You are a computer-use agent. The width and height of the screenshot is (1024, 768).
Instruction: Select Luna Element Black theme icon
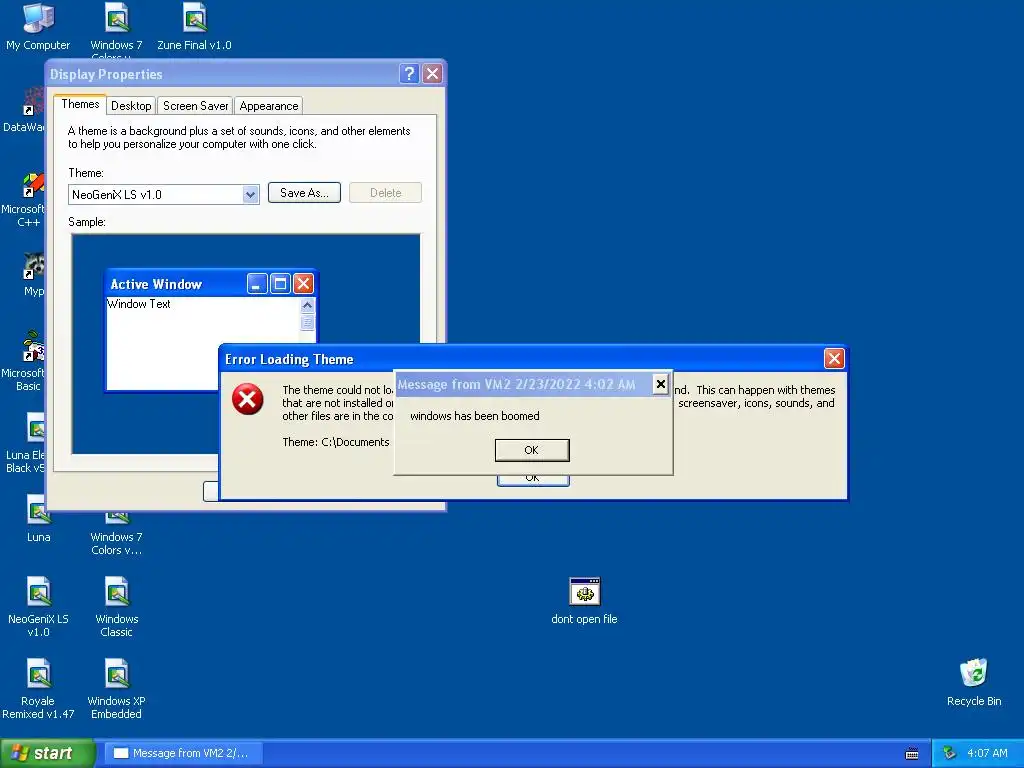tap(35, 428)
